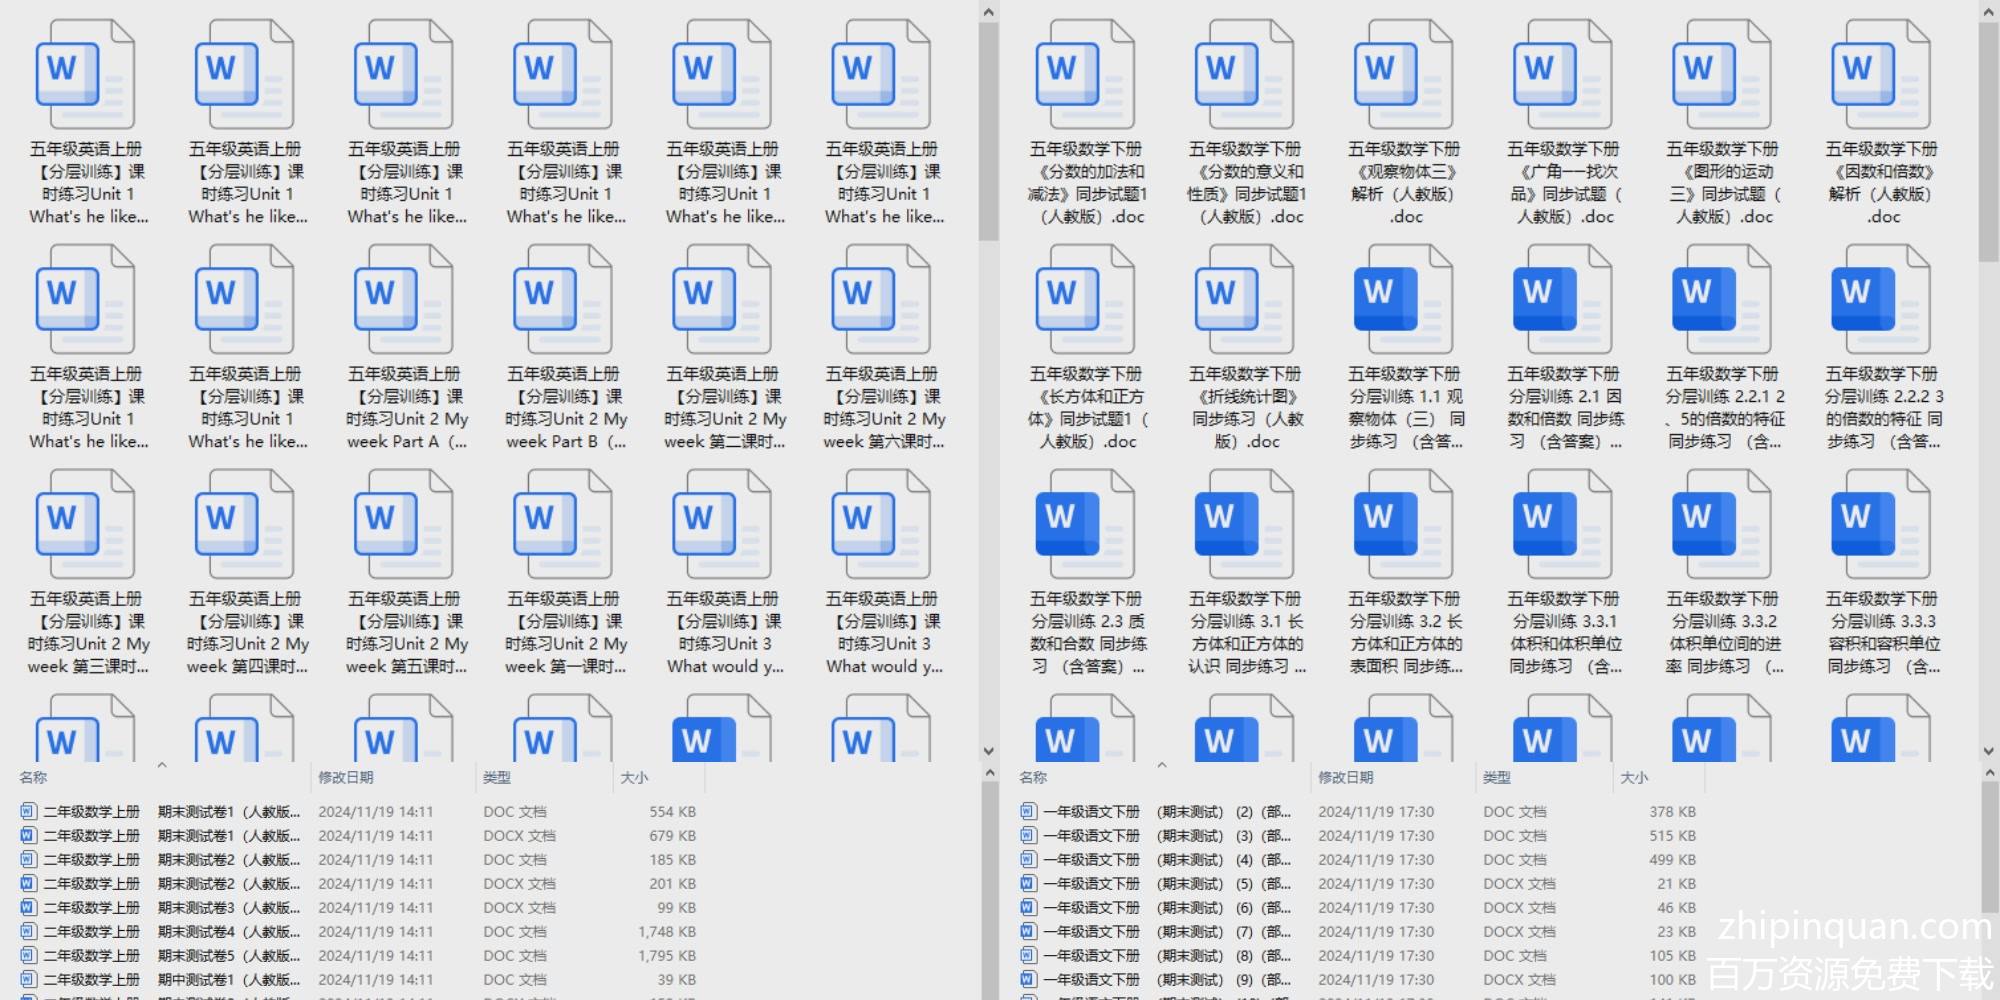Click scroll-down arrow of 五年级英语上册 icons pane
2000x1000 pixels.
tap(989, 751)
